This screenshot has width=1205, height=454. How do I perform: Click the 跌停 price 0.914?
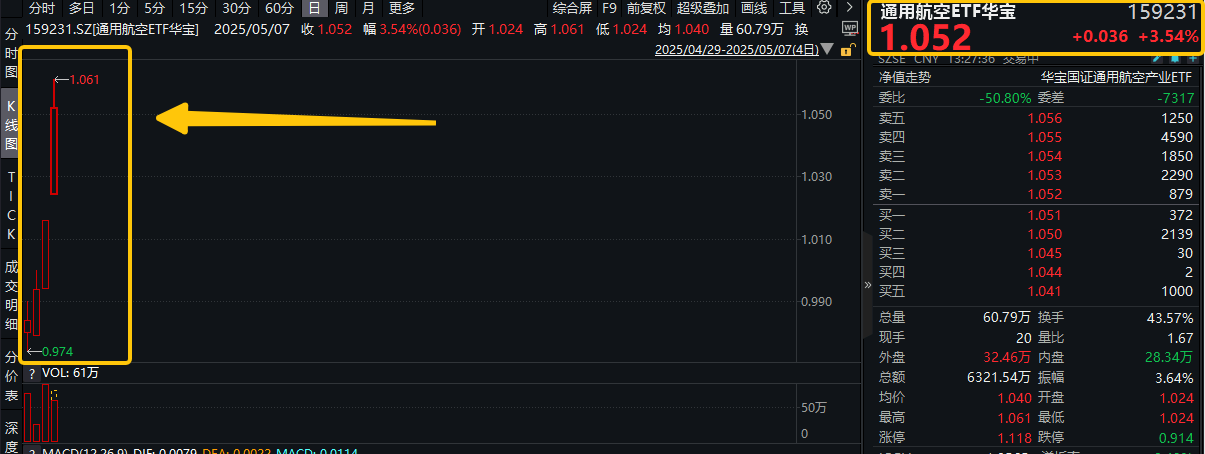click(1176, 438)
